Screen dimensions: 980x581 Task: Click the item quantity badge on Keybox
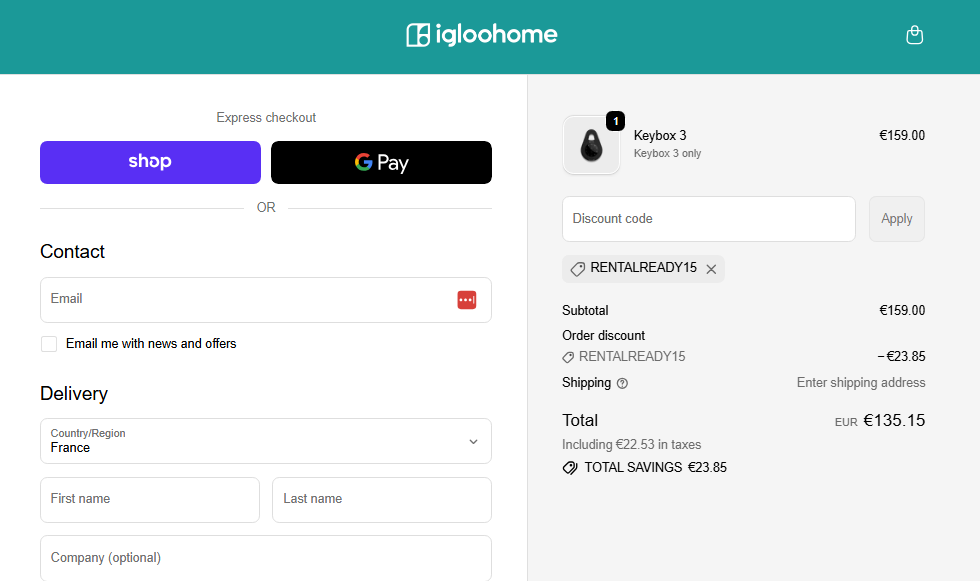point(616,121)
